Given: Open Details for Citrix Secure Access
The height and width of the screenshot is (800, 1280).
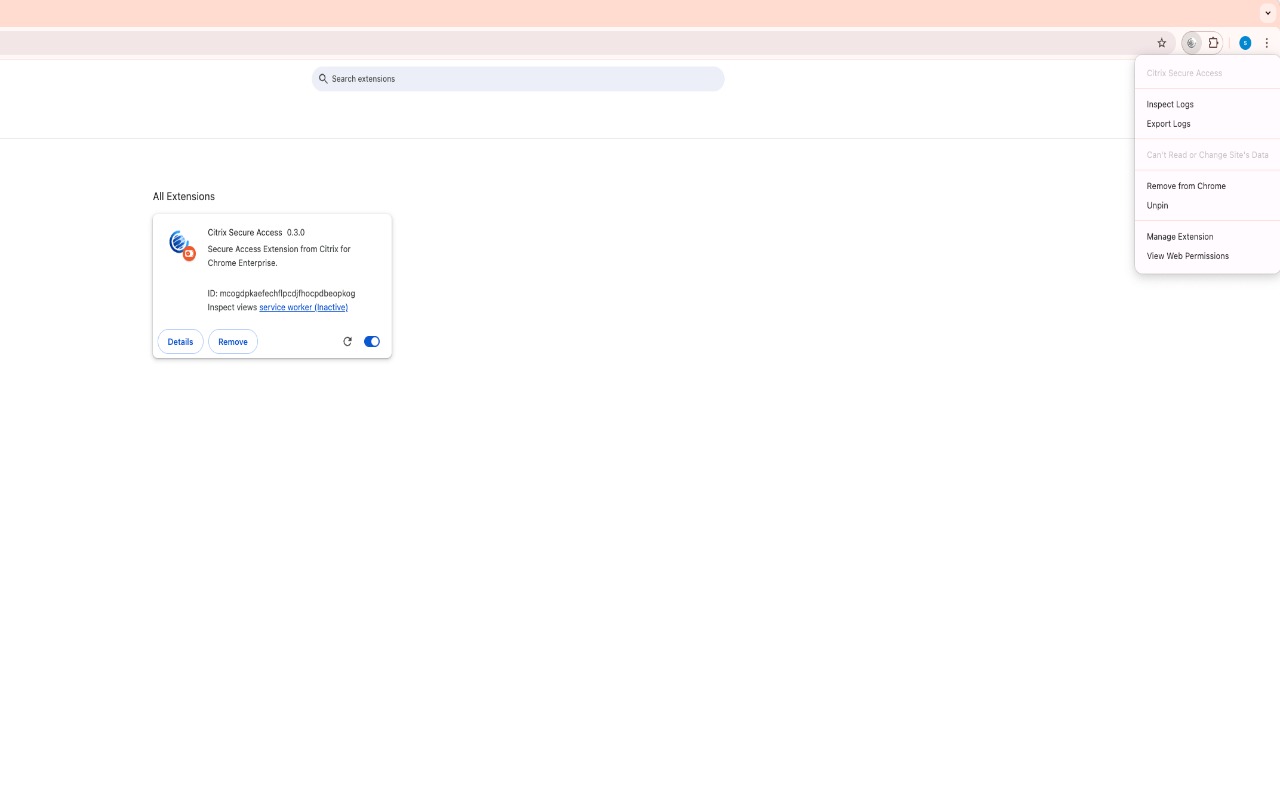Looking at the screenshot, I should [x=180, y=341].
